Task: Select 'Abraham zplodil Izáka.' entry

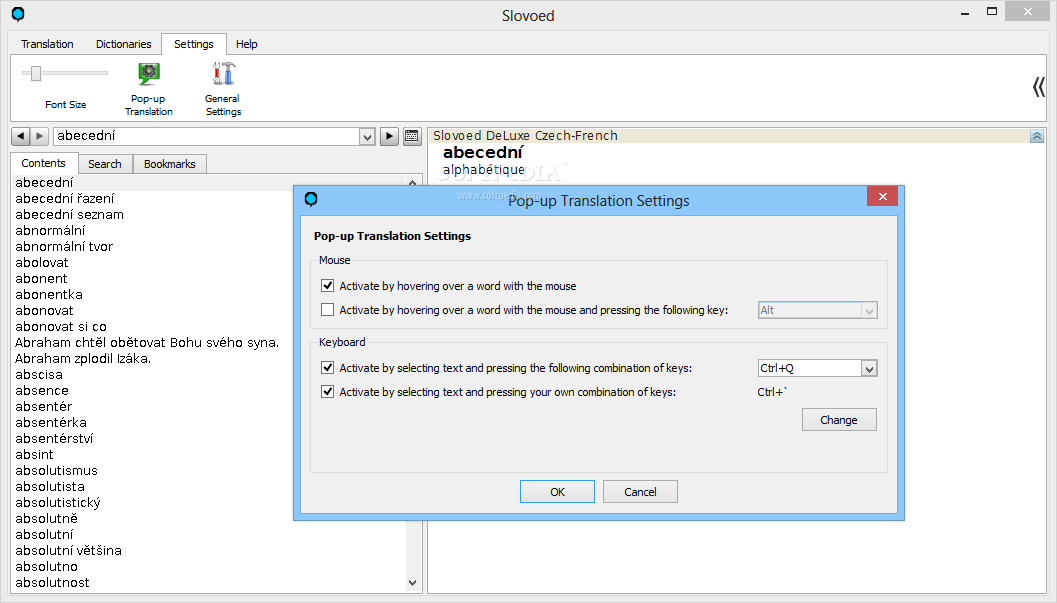Action: pos(83,358)
